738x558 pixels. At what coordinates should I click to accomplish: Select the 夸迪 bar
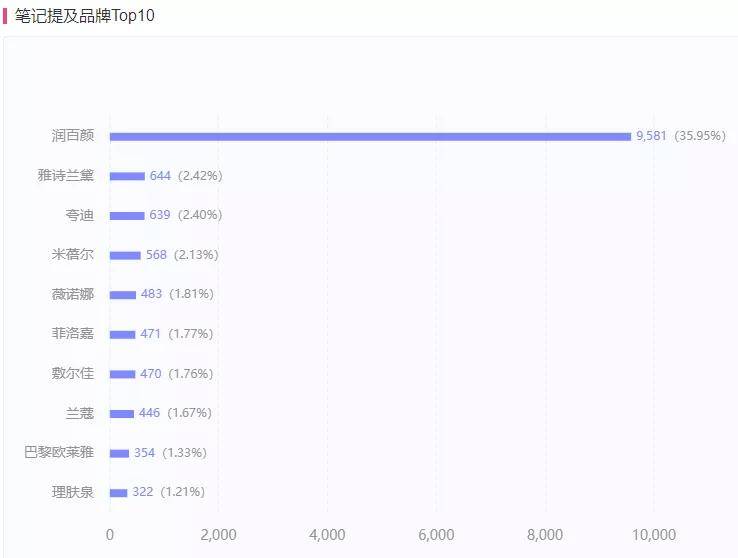click(x=127, y=215)
